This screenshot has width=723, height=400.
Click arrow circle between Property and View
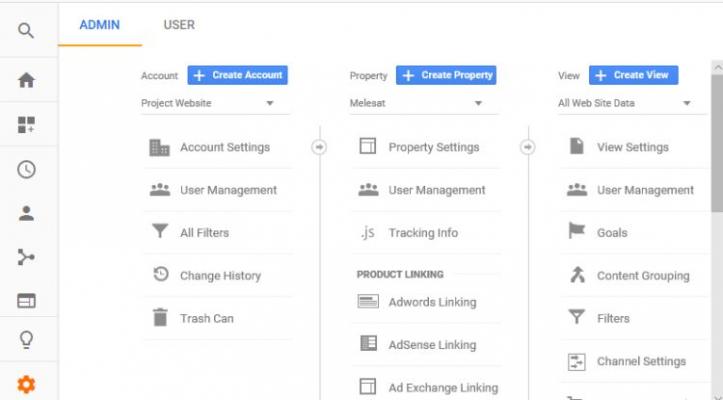(527, 147)
